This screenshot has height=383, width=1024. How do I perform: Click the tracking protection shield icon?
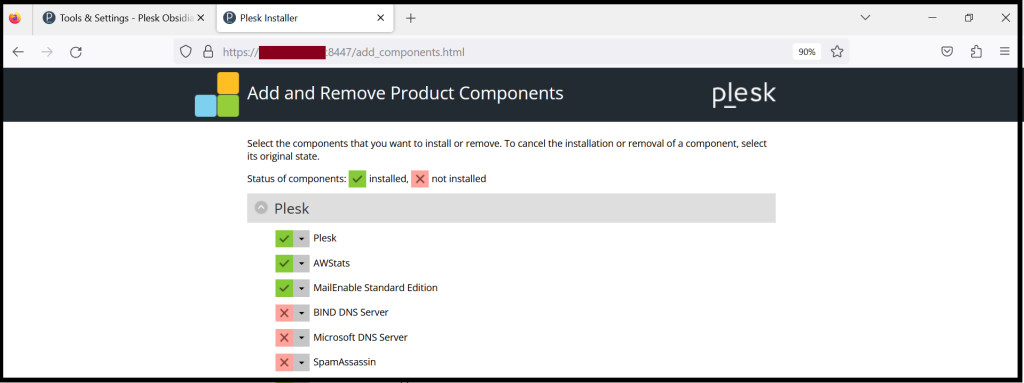[x=186, y=52]
